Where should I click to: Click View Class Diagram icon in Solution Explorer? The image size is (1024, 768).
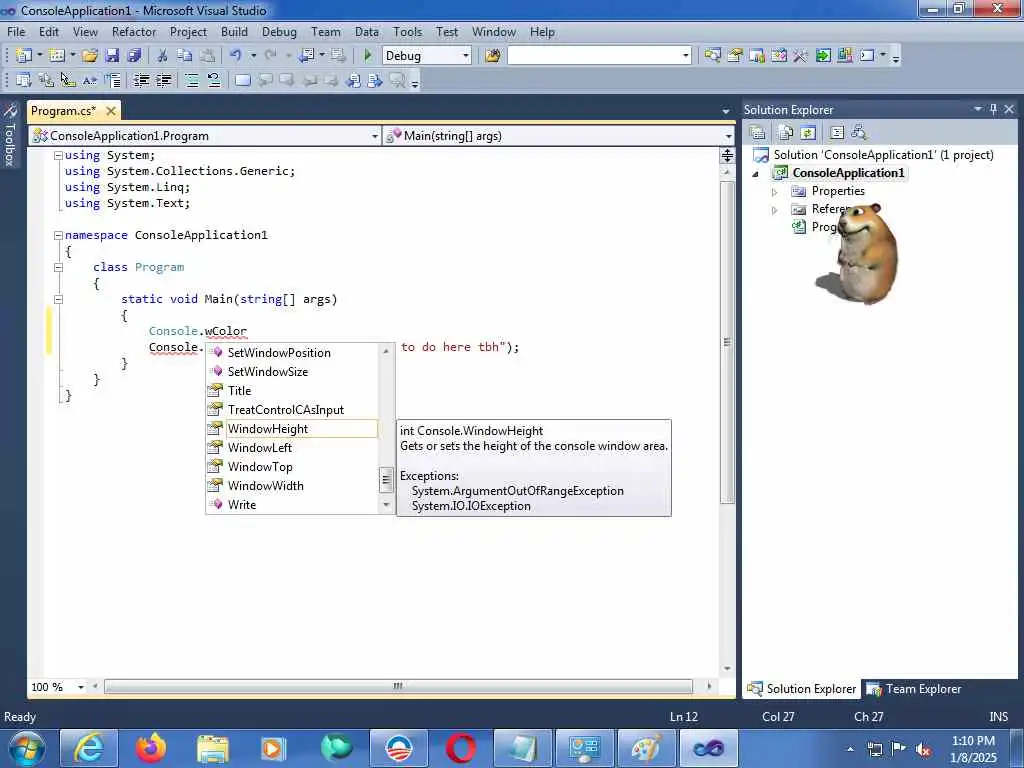[x=859, y=133]
